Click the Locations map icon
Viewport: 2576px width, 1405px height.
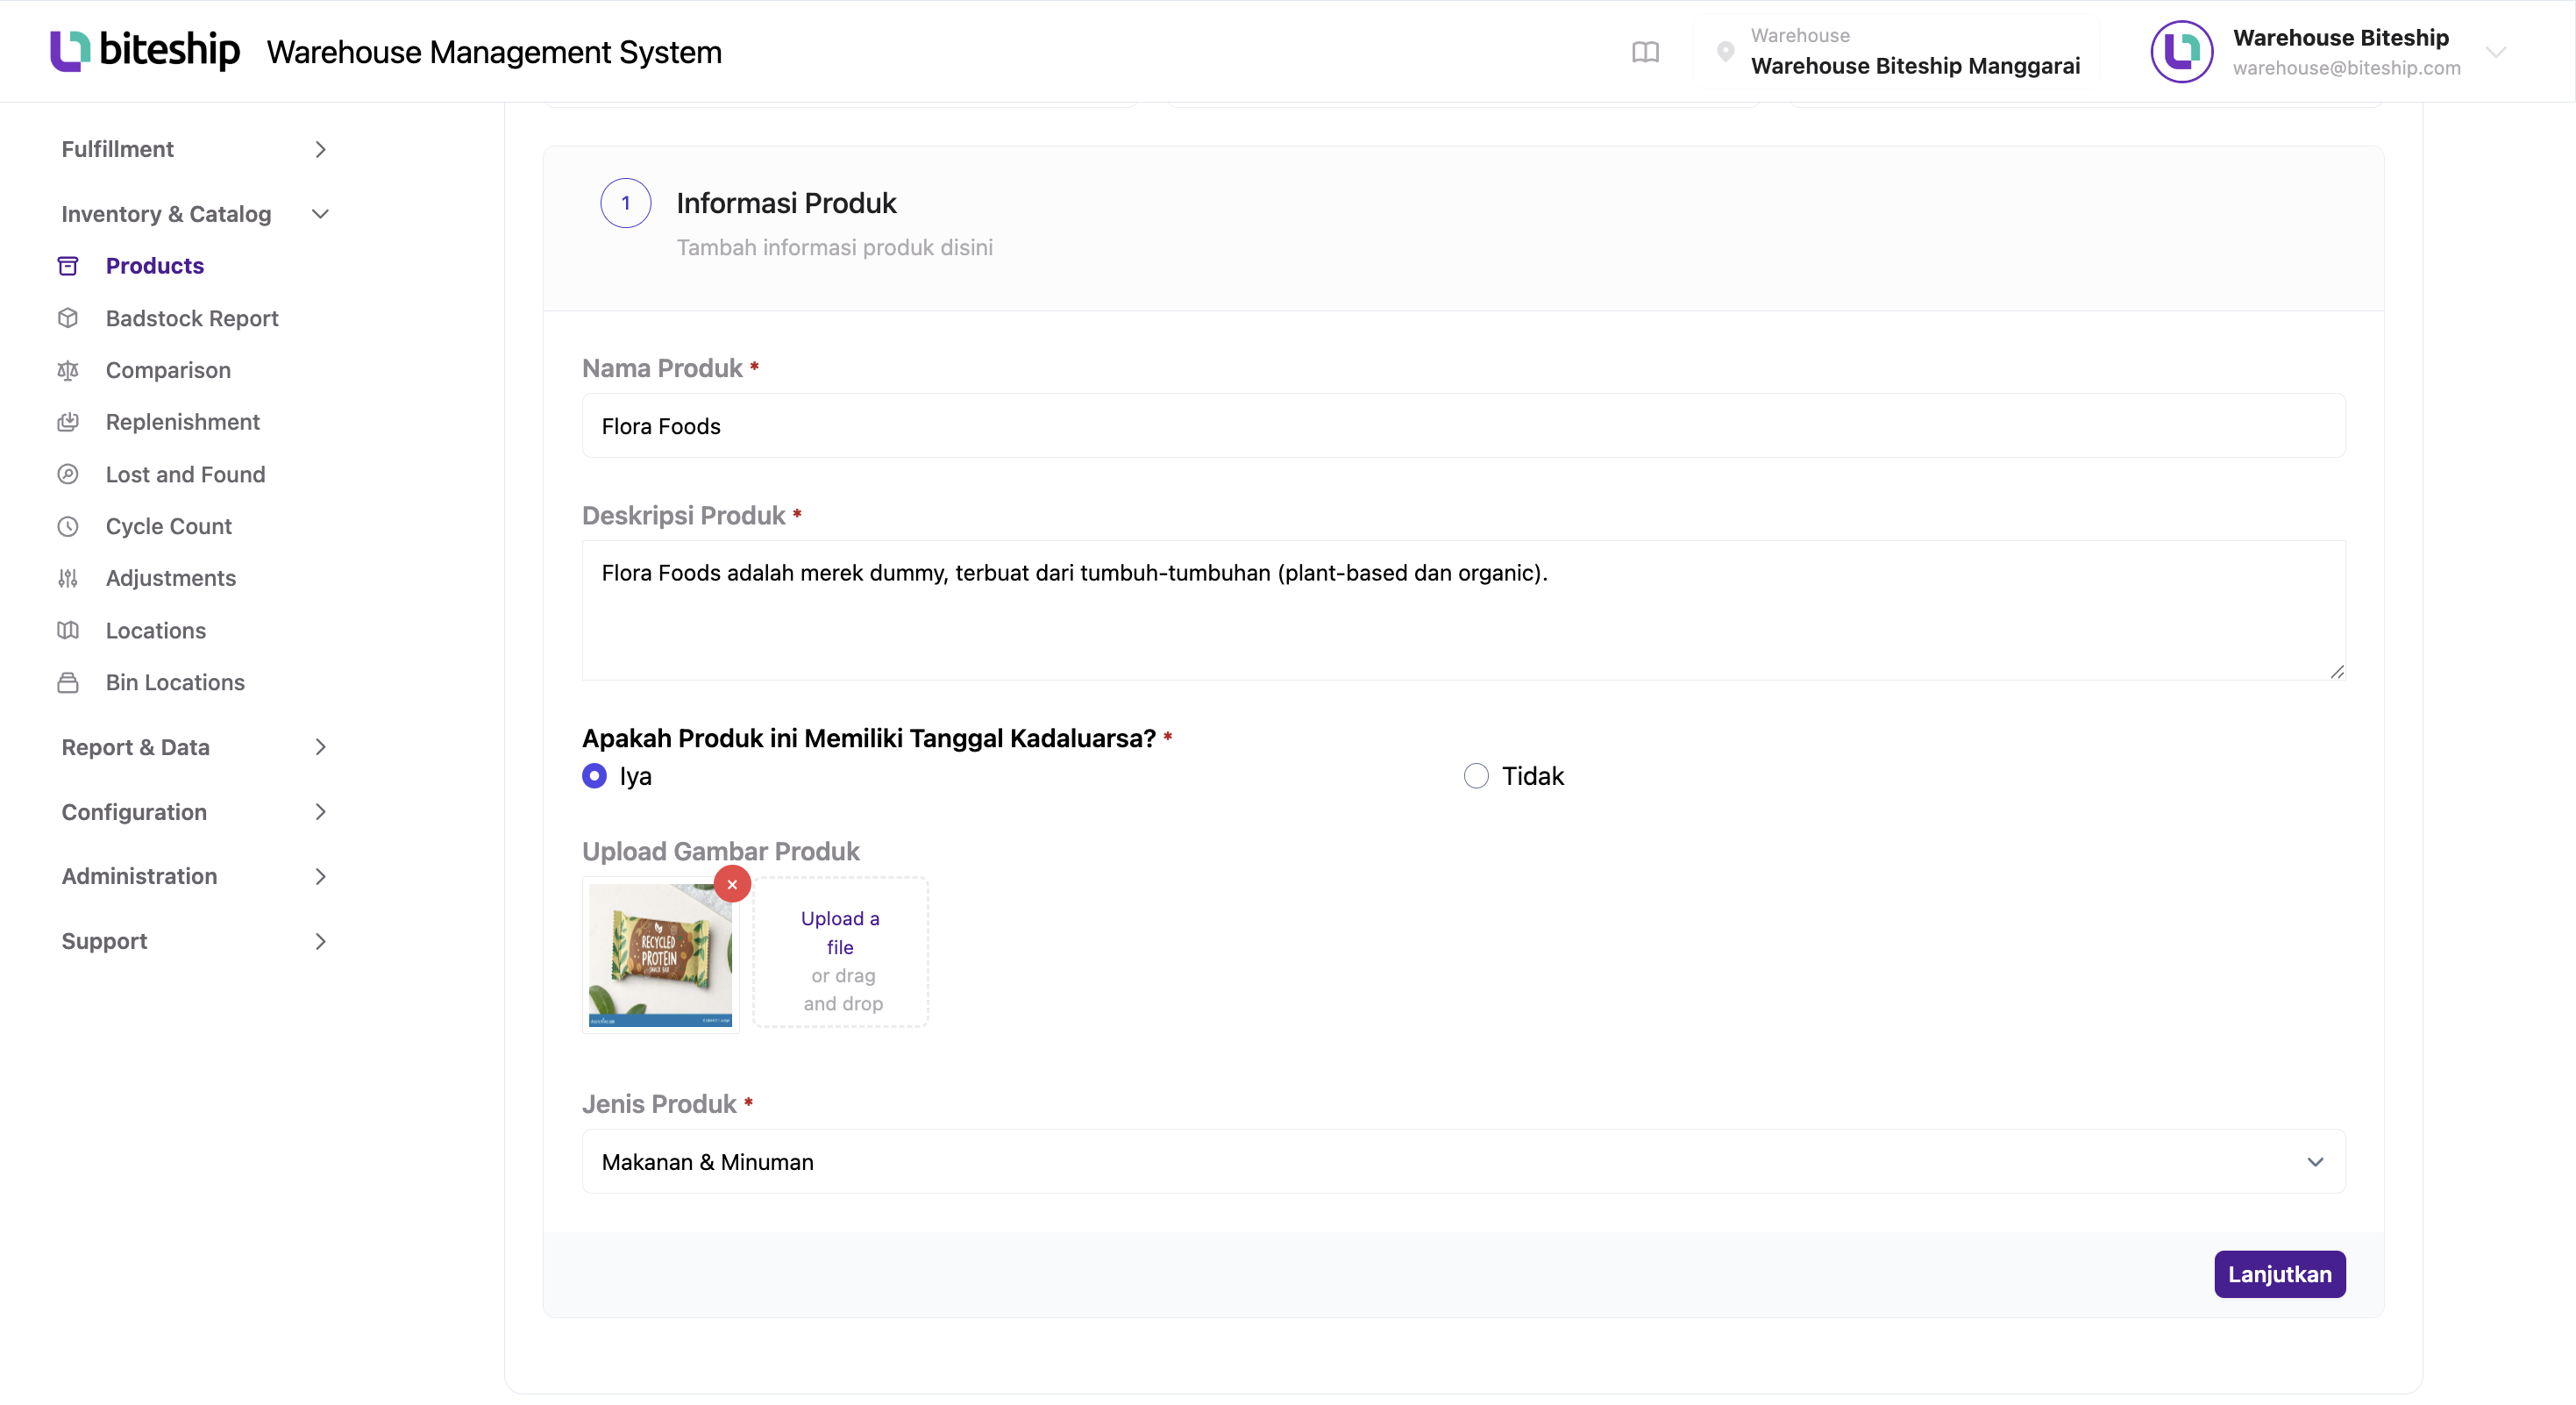(x=68, y=630)
